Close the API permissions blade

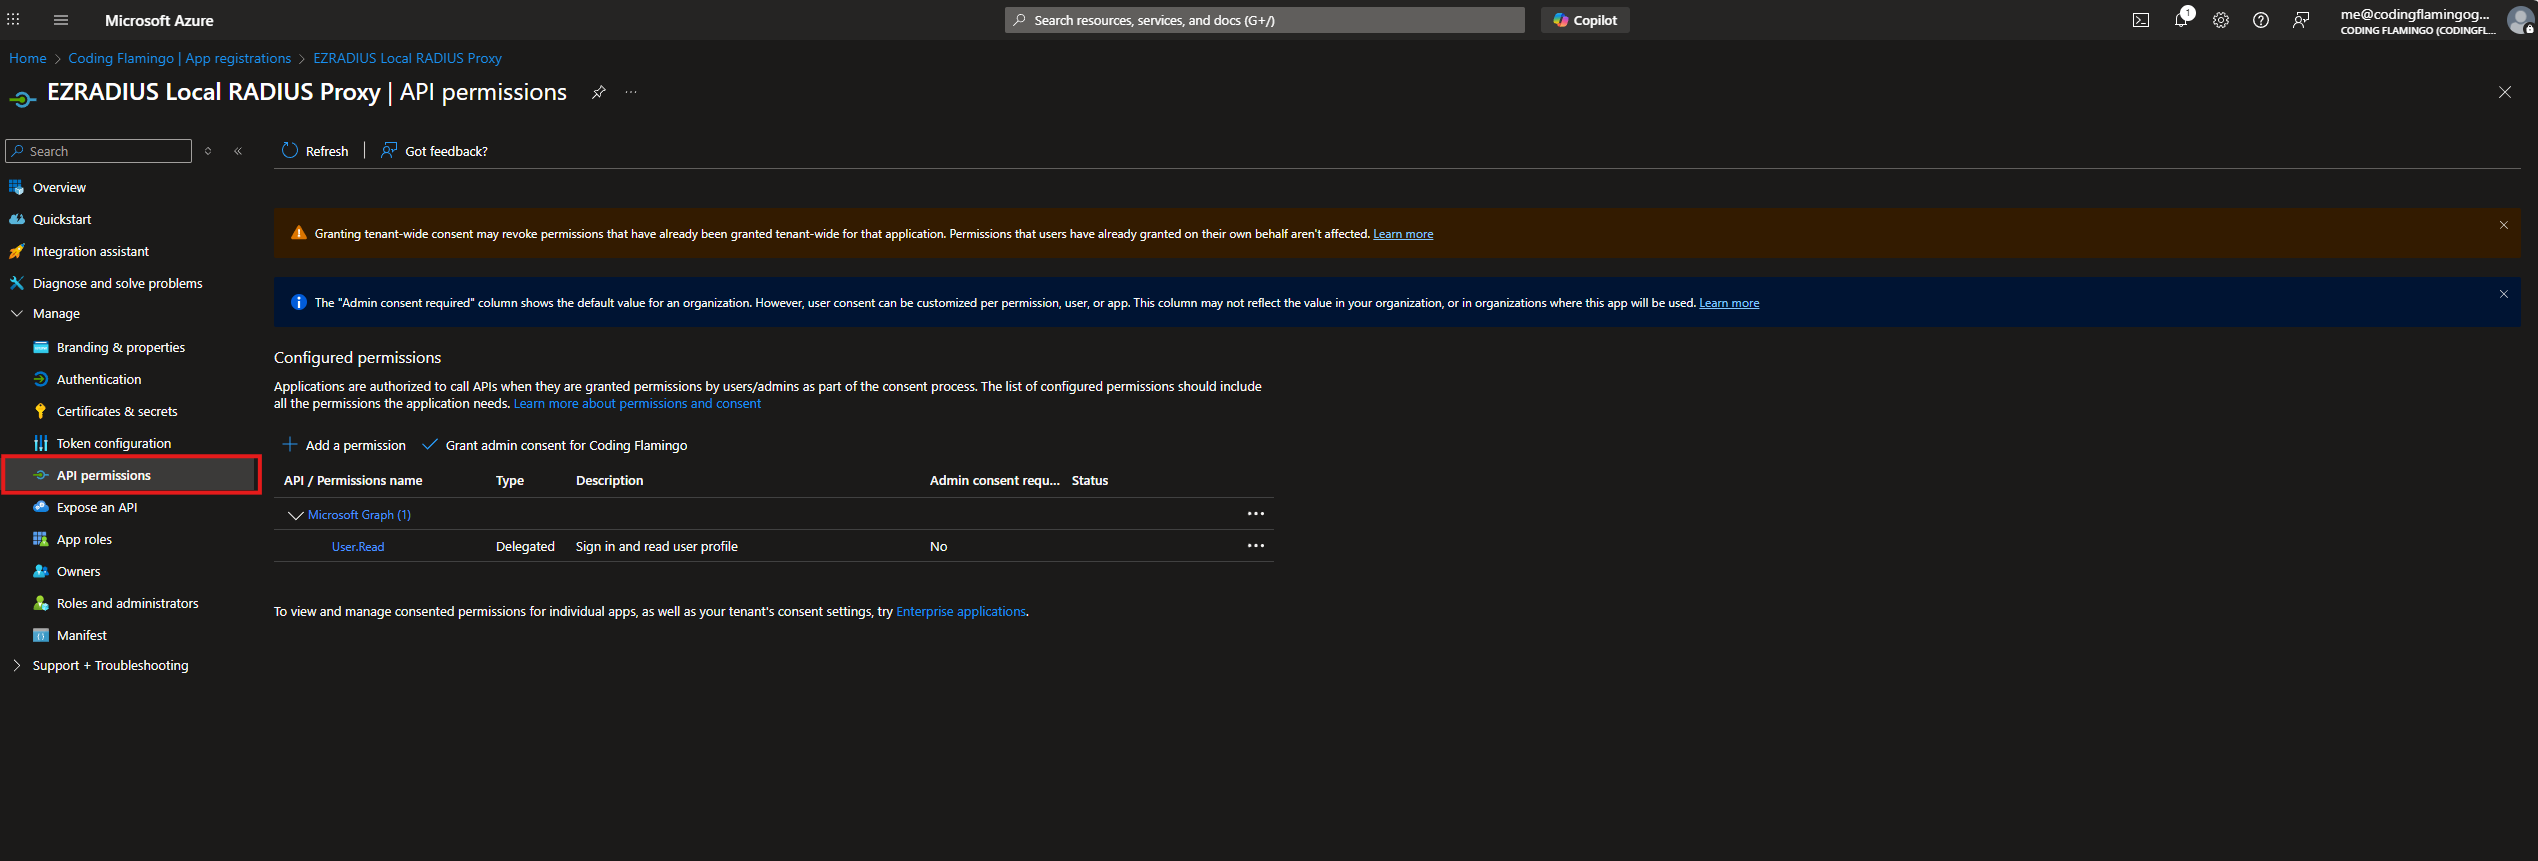coord(2505,92)
